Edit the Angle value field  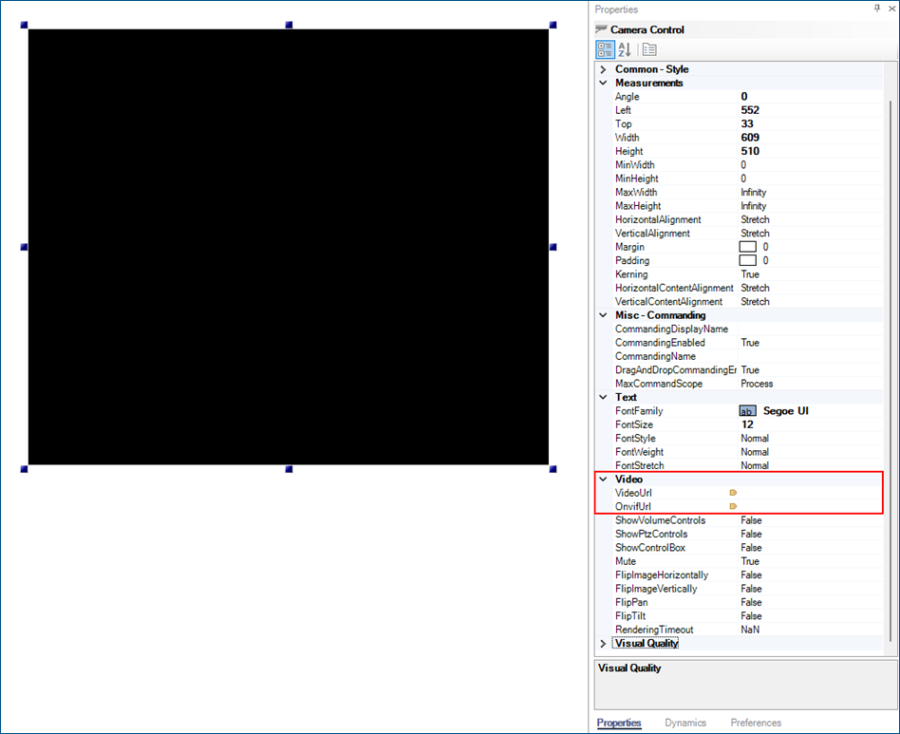[810, 96]
